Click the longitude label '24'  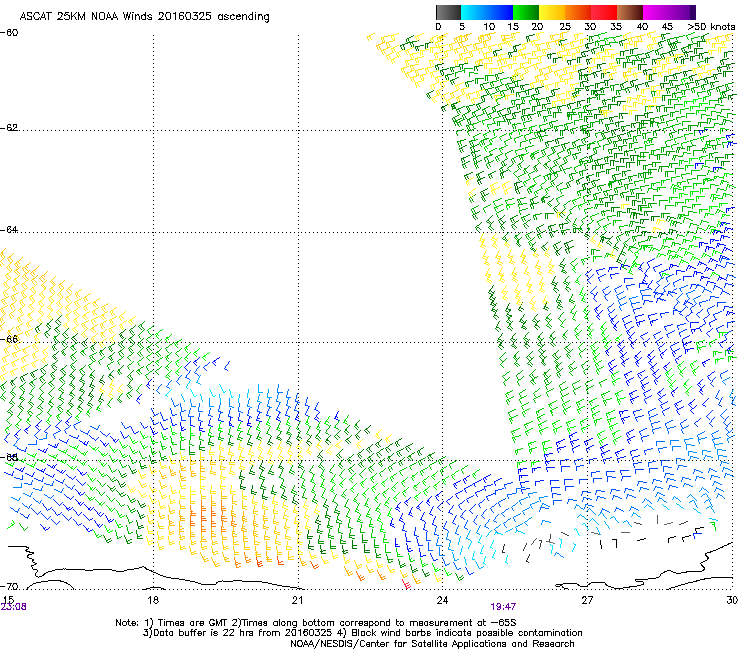tap(442, 600)
